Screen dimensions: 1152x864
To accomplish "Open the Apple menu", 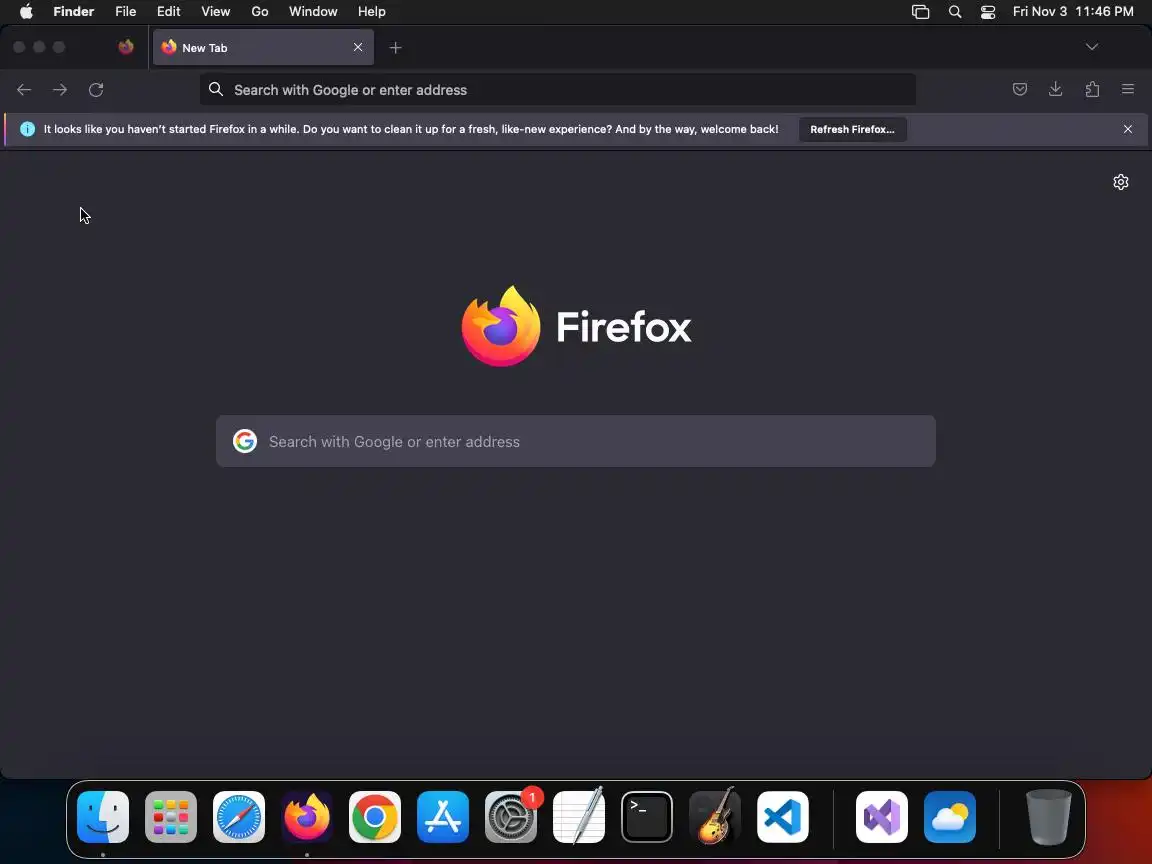I will click(26, 11).
